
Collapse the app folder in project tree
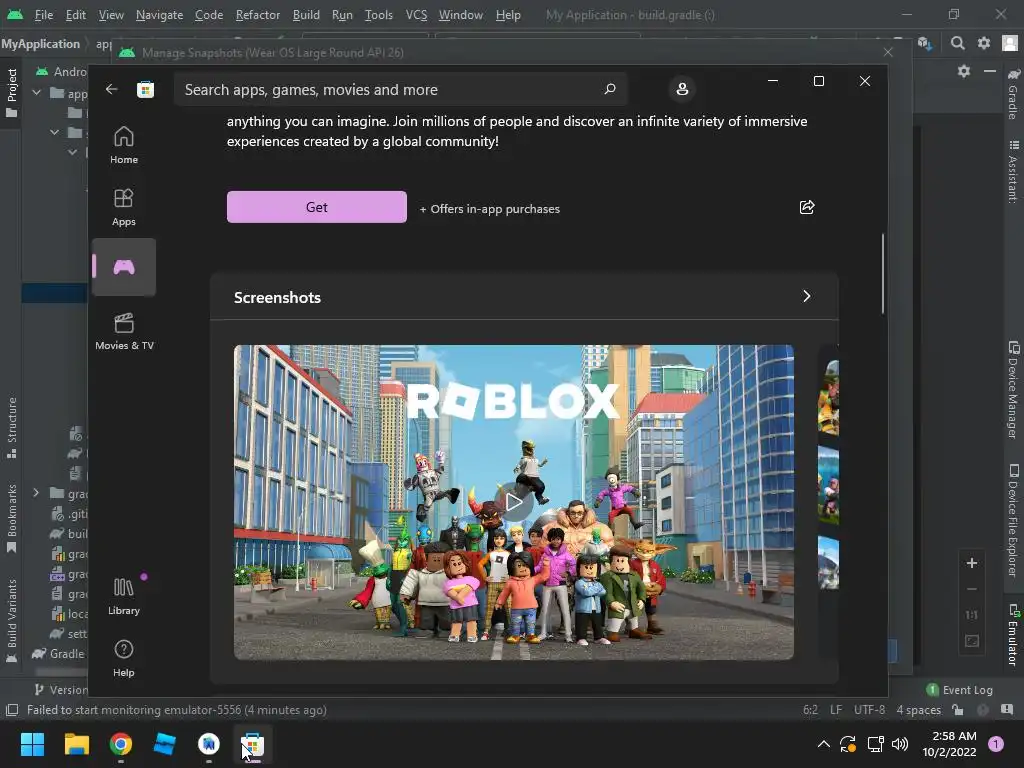pos(37,93)
